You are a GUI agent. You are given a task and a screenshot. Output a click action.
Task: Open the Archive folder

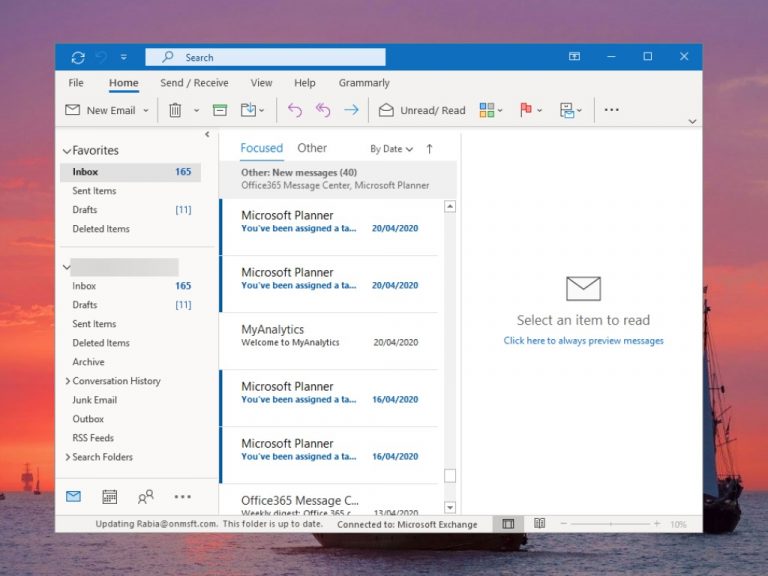point(88,362)
